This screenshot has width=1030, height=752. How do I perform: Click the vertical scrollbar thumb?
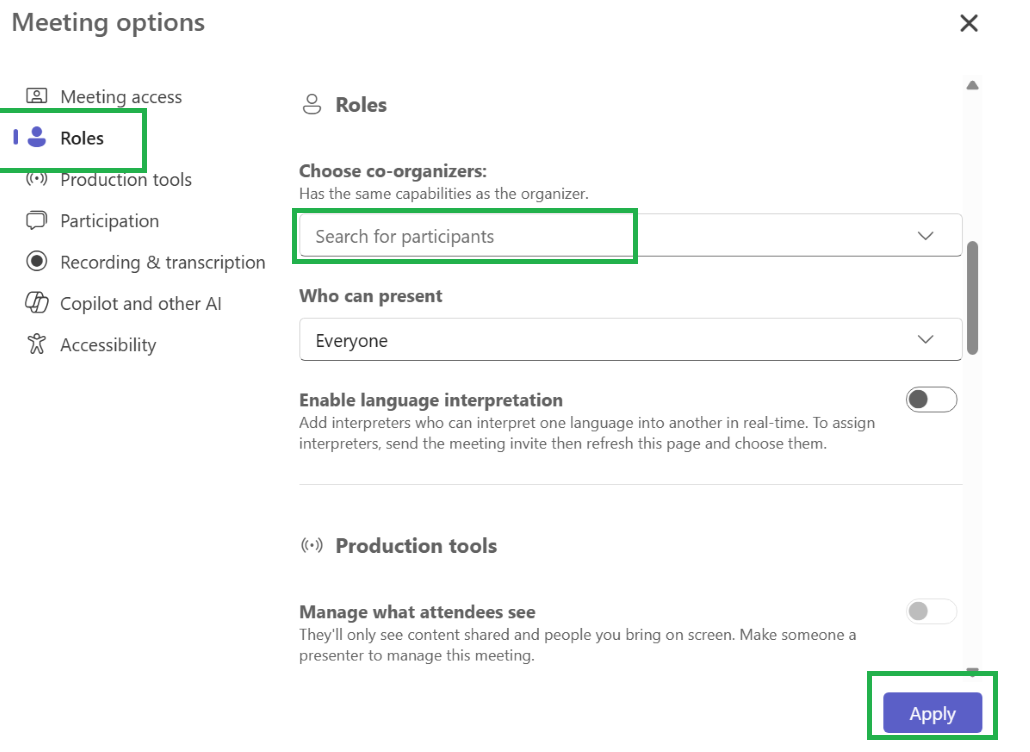[x=973, y=298]
